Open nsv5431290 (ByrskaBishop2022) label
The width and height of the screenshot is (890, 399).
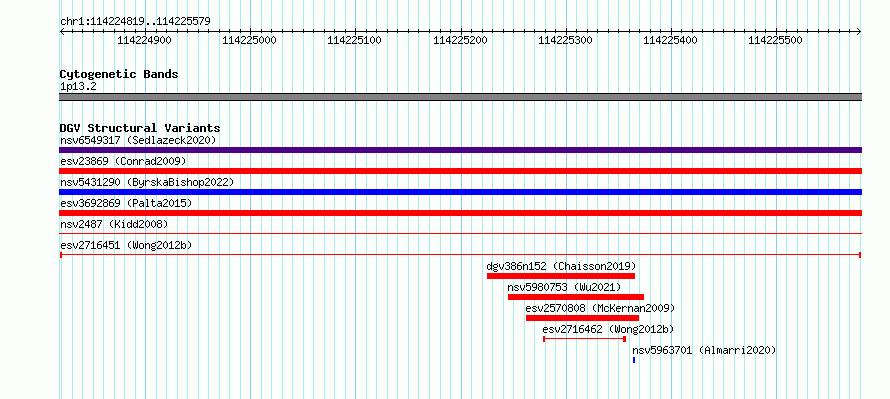coord(147,182)
